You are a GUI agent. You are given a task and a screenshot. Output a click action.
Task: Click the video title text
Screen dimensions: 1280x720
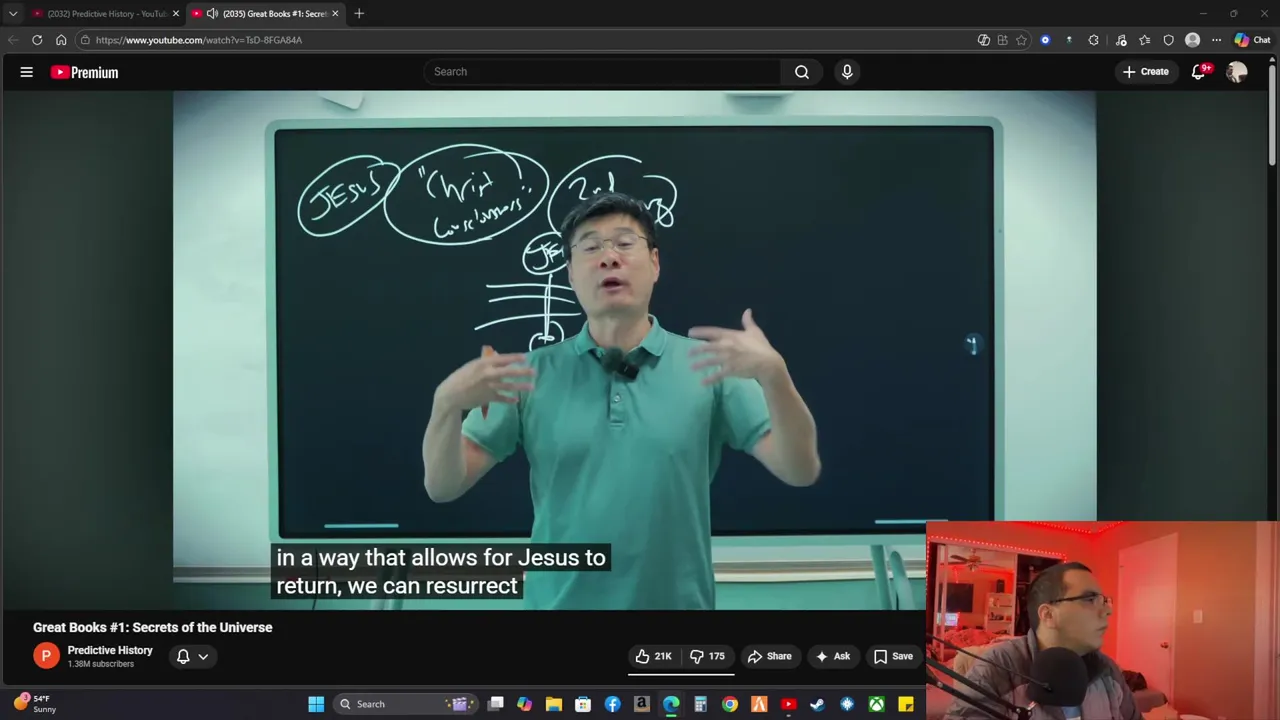coord(152,627)
